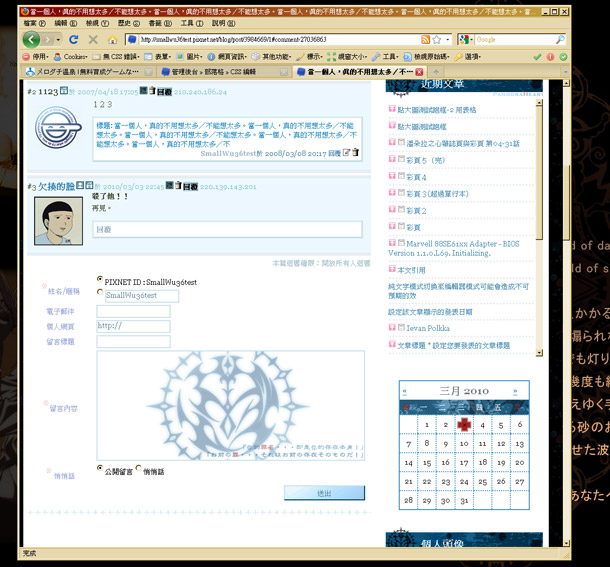Close the active blog post tab
610x567 pixels.
click(x=419, y=72)
